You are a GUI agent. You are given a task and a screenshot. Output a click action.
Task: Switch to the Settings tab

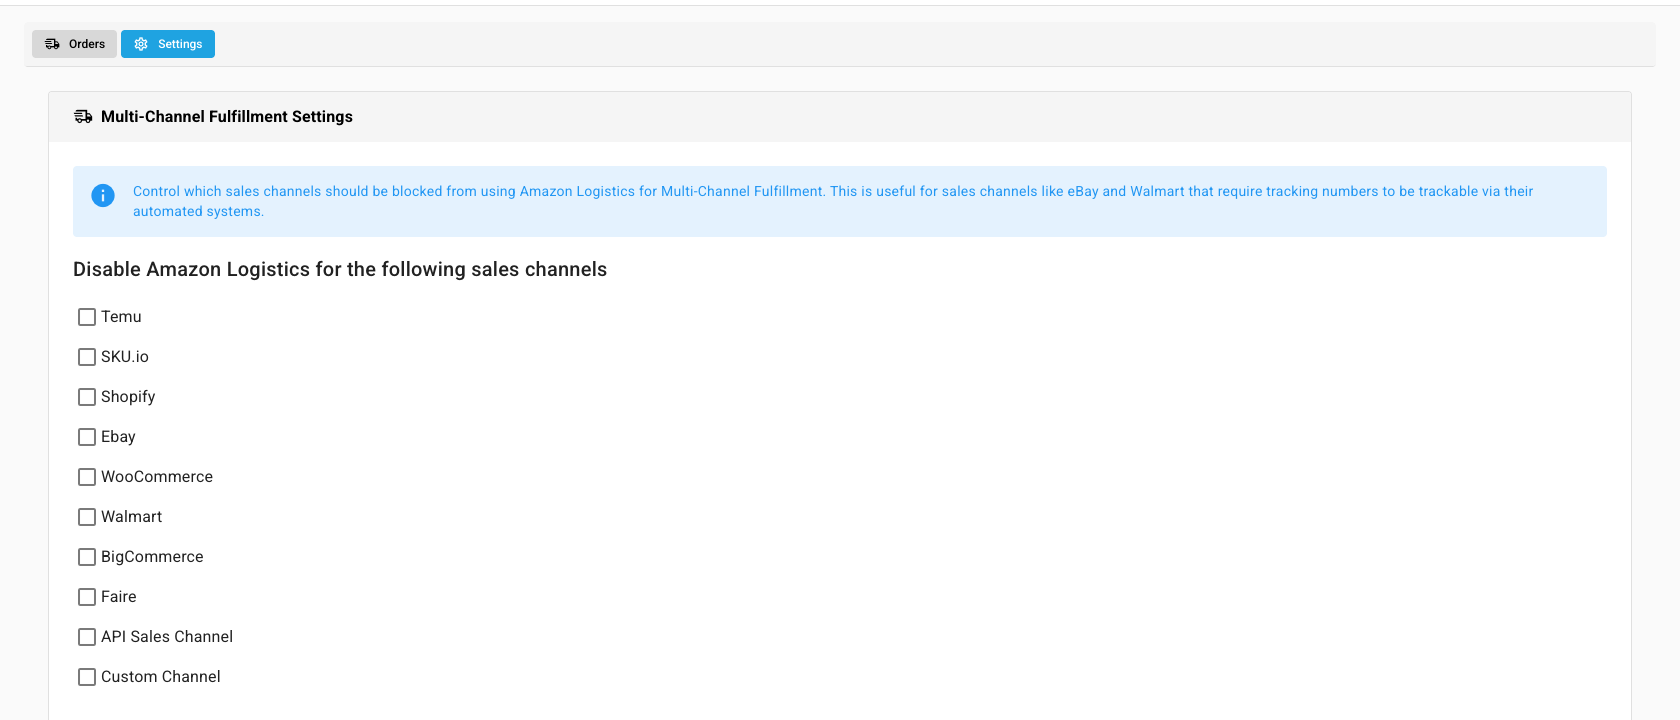point(168,44)
